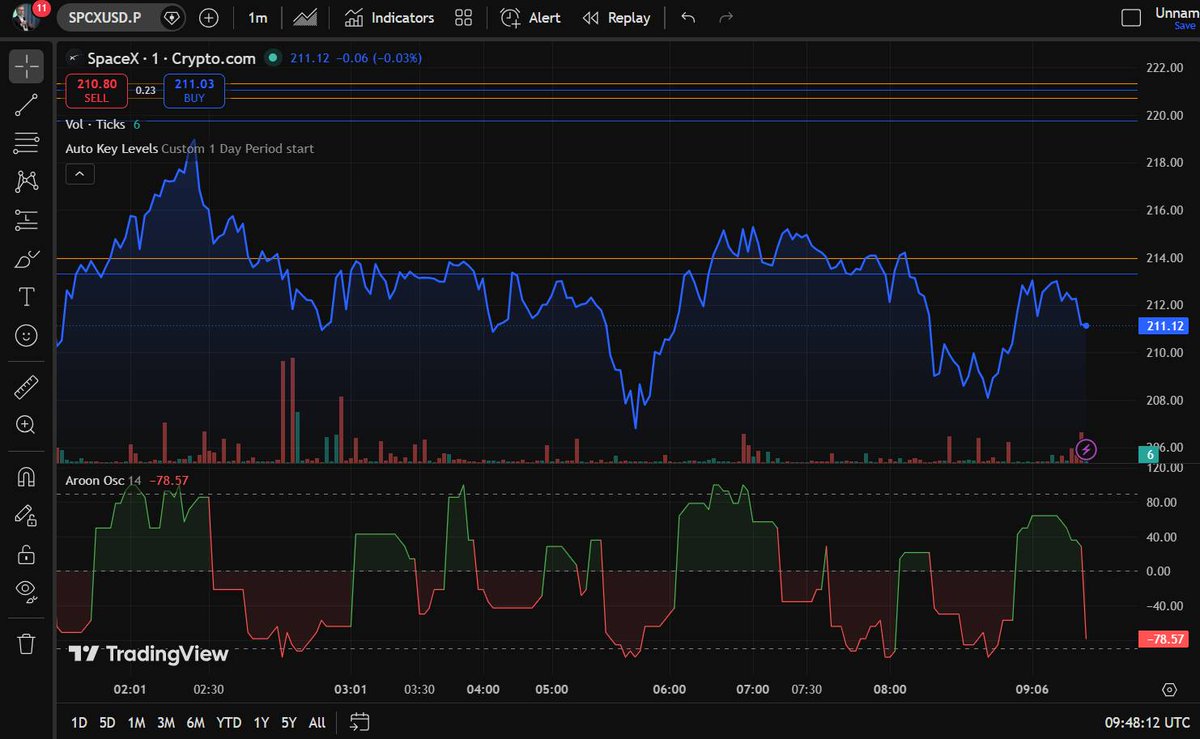Select the crosshair cursor tool

[26, 66]
